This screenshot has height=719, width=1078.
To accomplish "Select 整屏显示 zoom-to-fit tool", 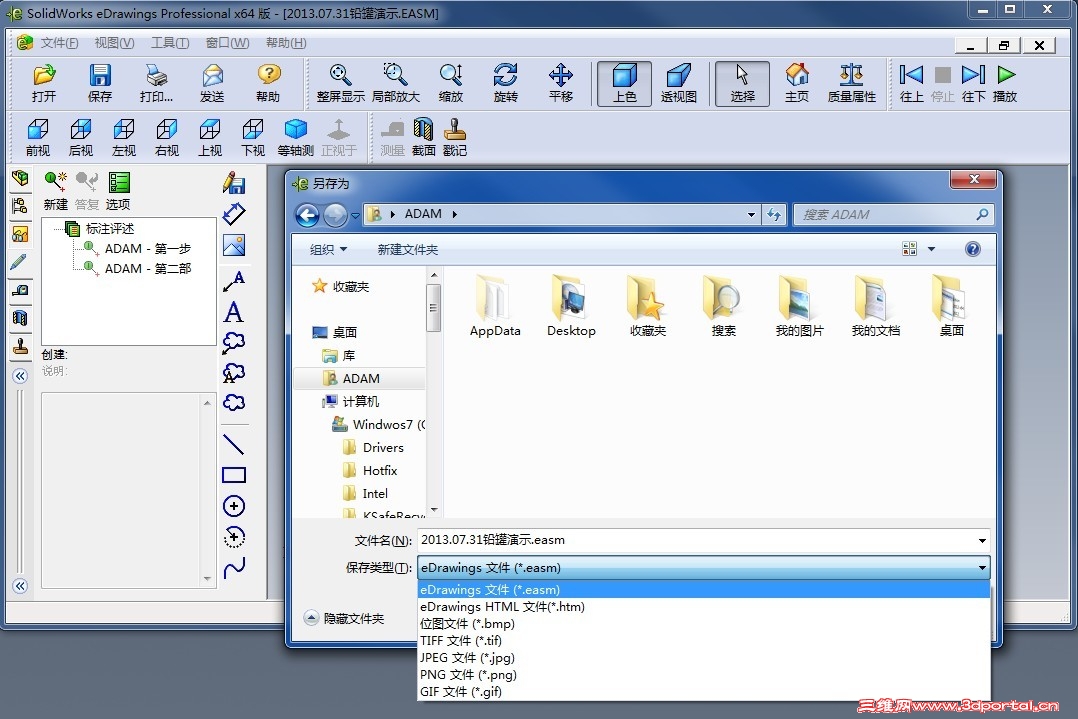I will coord(340,82).
